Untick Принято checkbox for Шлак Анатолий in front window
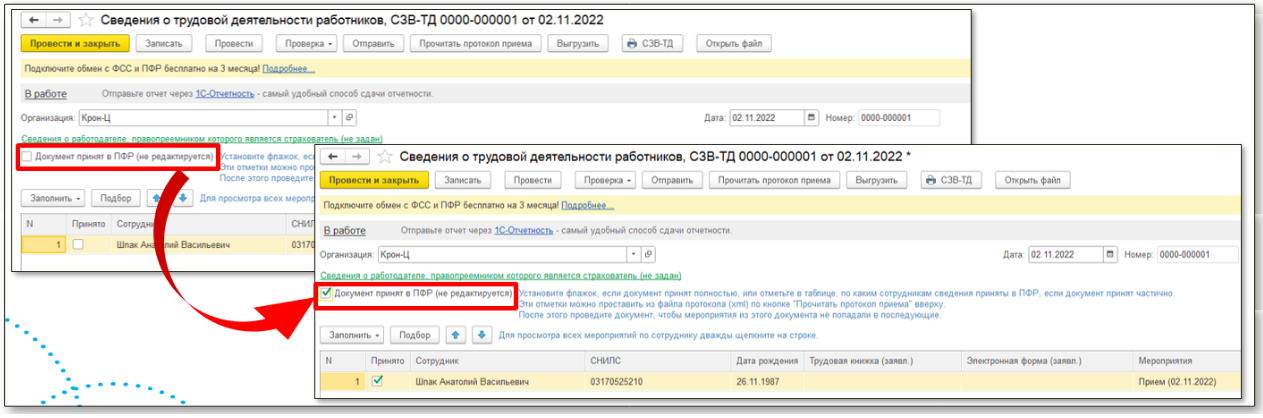 [x=377, y=381]
